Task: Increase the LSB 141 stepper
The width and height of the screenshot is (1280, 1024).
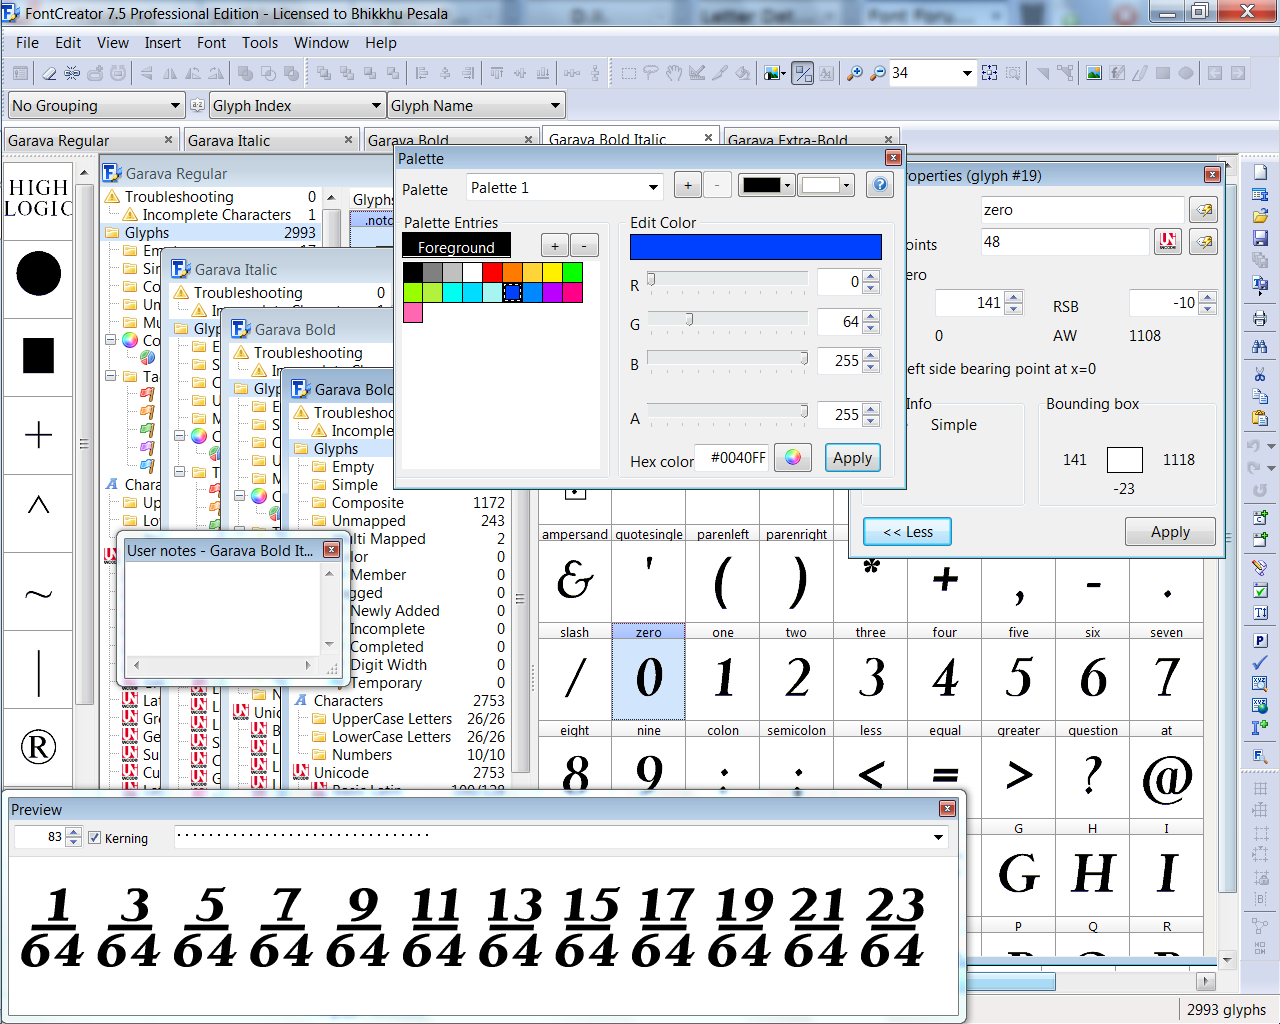Action: [1014, 297]
